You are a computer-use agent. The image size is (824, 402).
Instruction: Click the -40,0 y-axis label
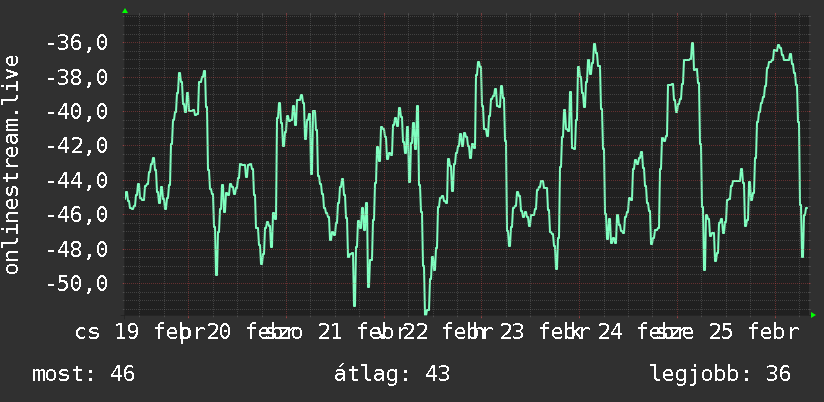(x=77, y=112)
